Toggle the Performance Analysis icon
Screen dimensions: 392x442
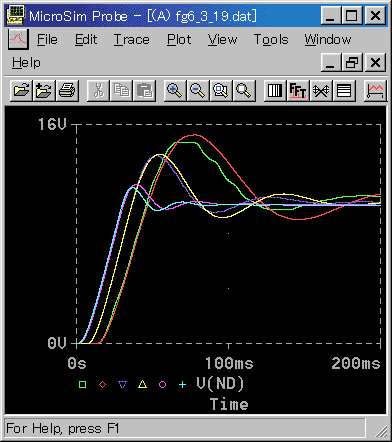click(321, 91)
